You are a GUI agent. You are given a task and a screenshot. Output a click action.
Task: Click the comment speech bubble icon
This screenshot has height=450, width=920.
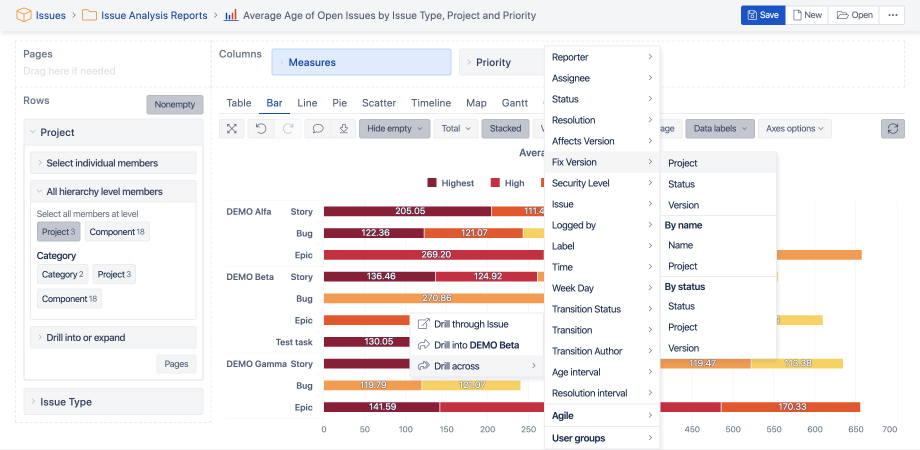tap(318, 128)
